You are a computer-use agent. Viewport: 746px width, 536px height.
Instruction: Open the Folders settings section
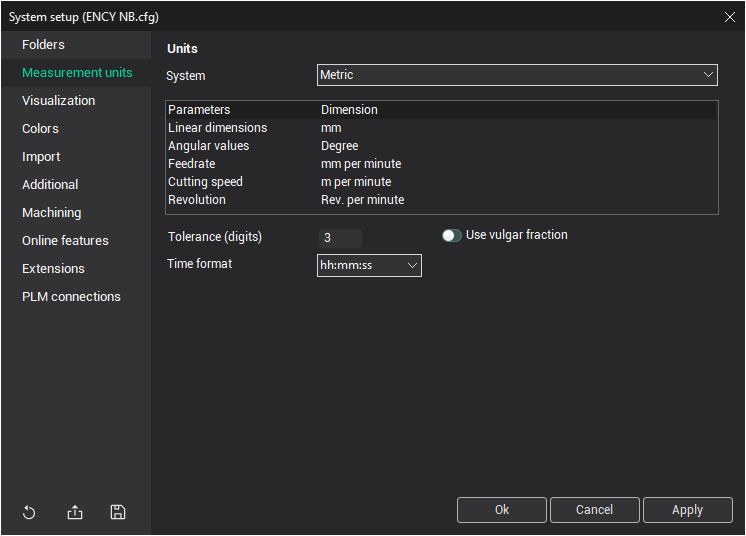pos(44,45)
